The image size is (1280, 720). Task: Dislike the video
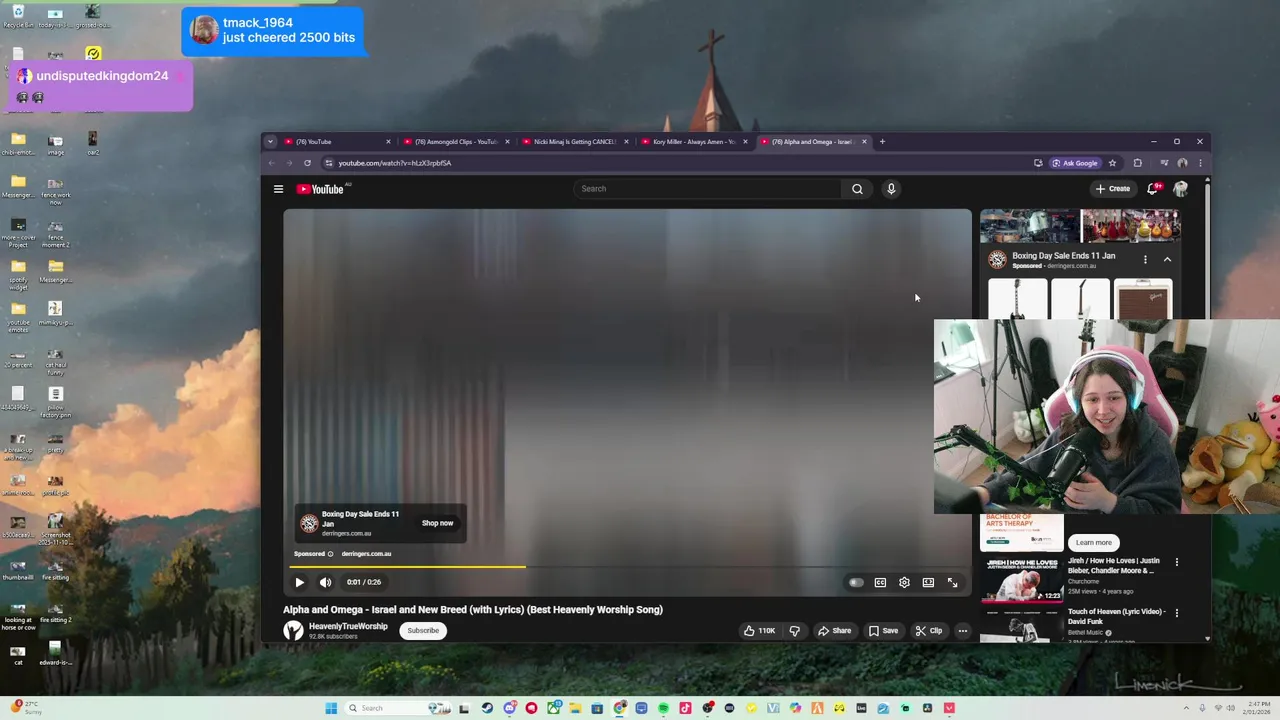[x=795, y=630]
